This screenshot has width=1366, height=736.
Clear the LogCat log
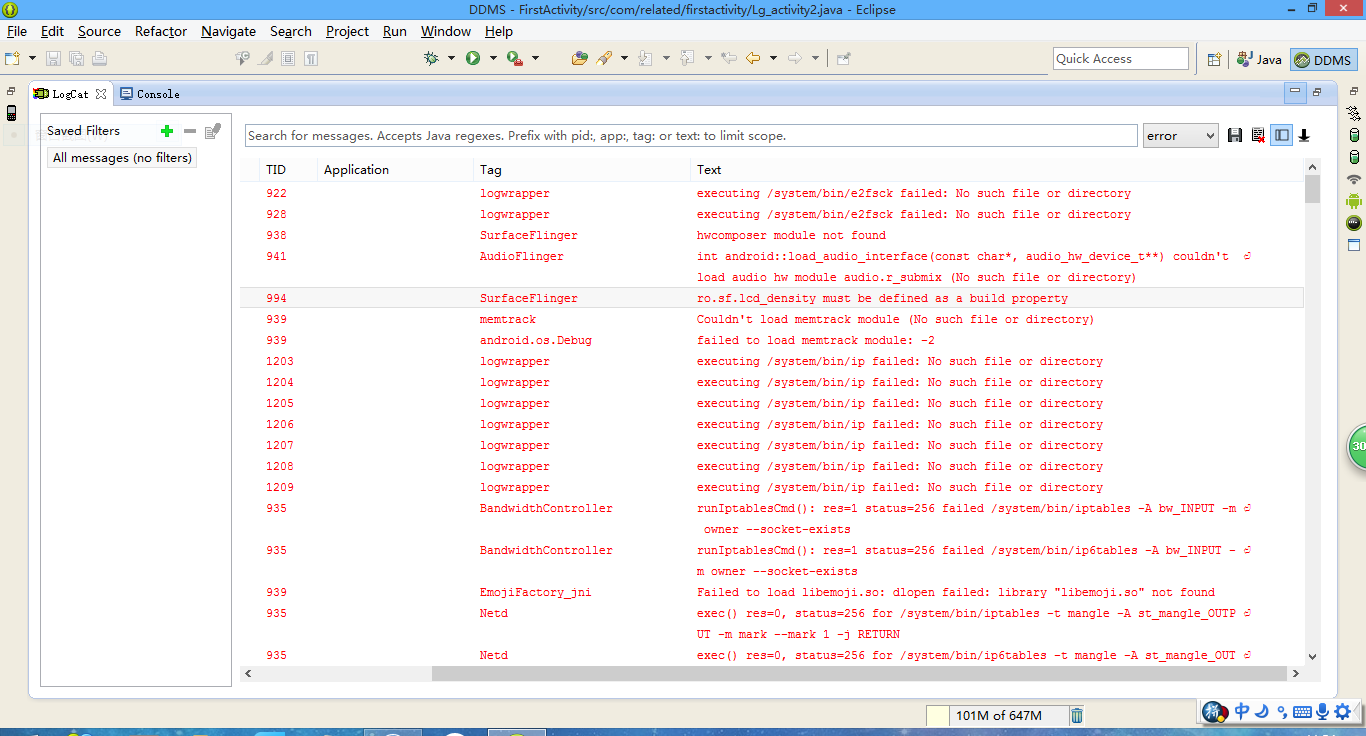pyautogui.click(x=1258, y=136)
